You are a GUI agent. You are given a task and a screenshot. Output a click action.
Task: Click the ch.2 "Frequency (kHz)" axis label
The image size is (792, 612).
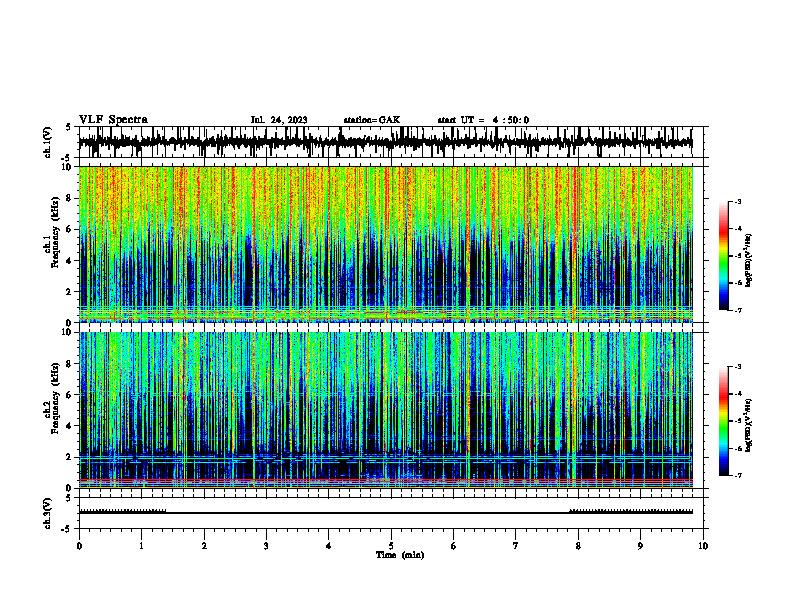click(x=56, y=398)
